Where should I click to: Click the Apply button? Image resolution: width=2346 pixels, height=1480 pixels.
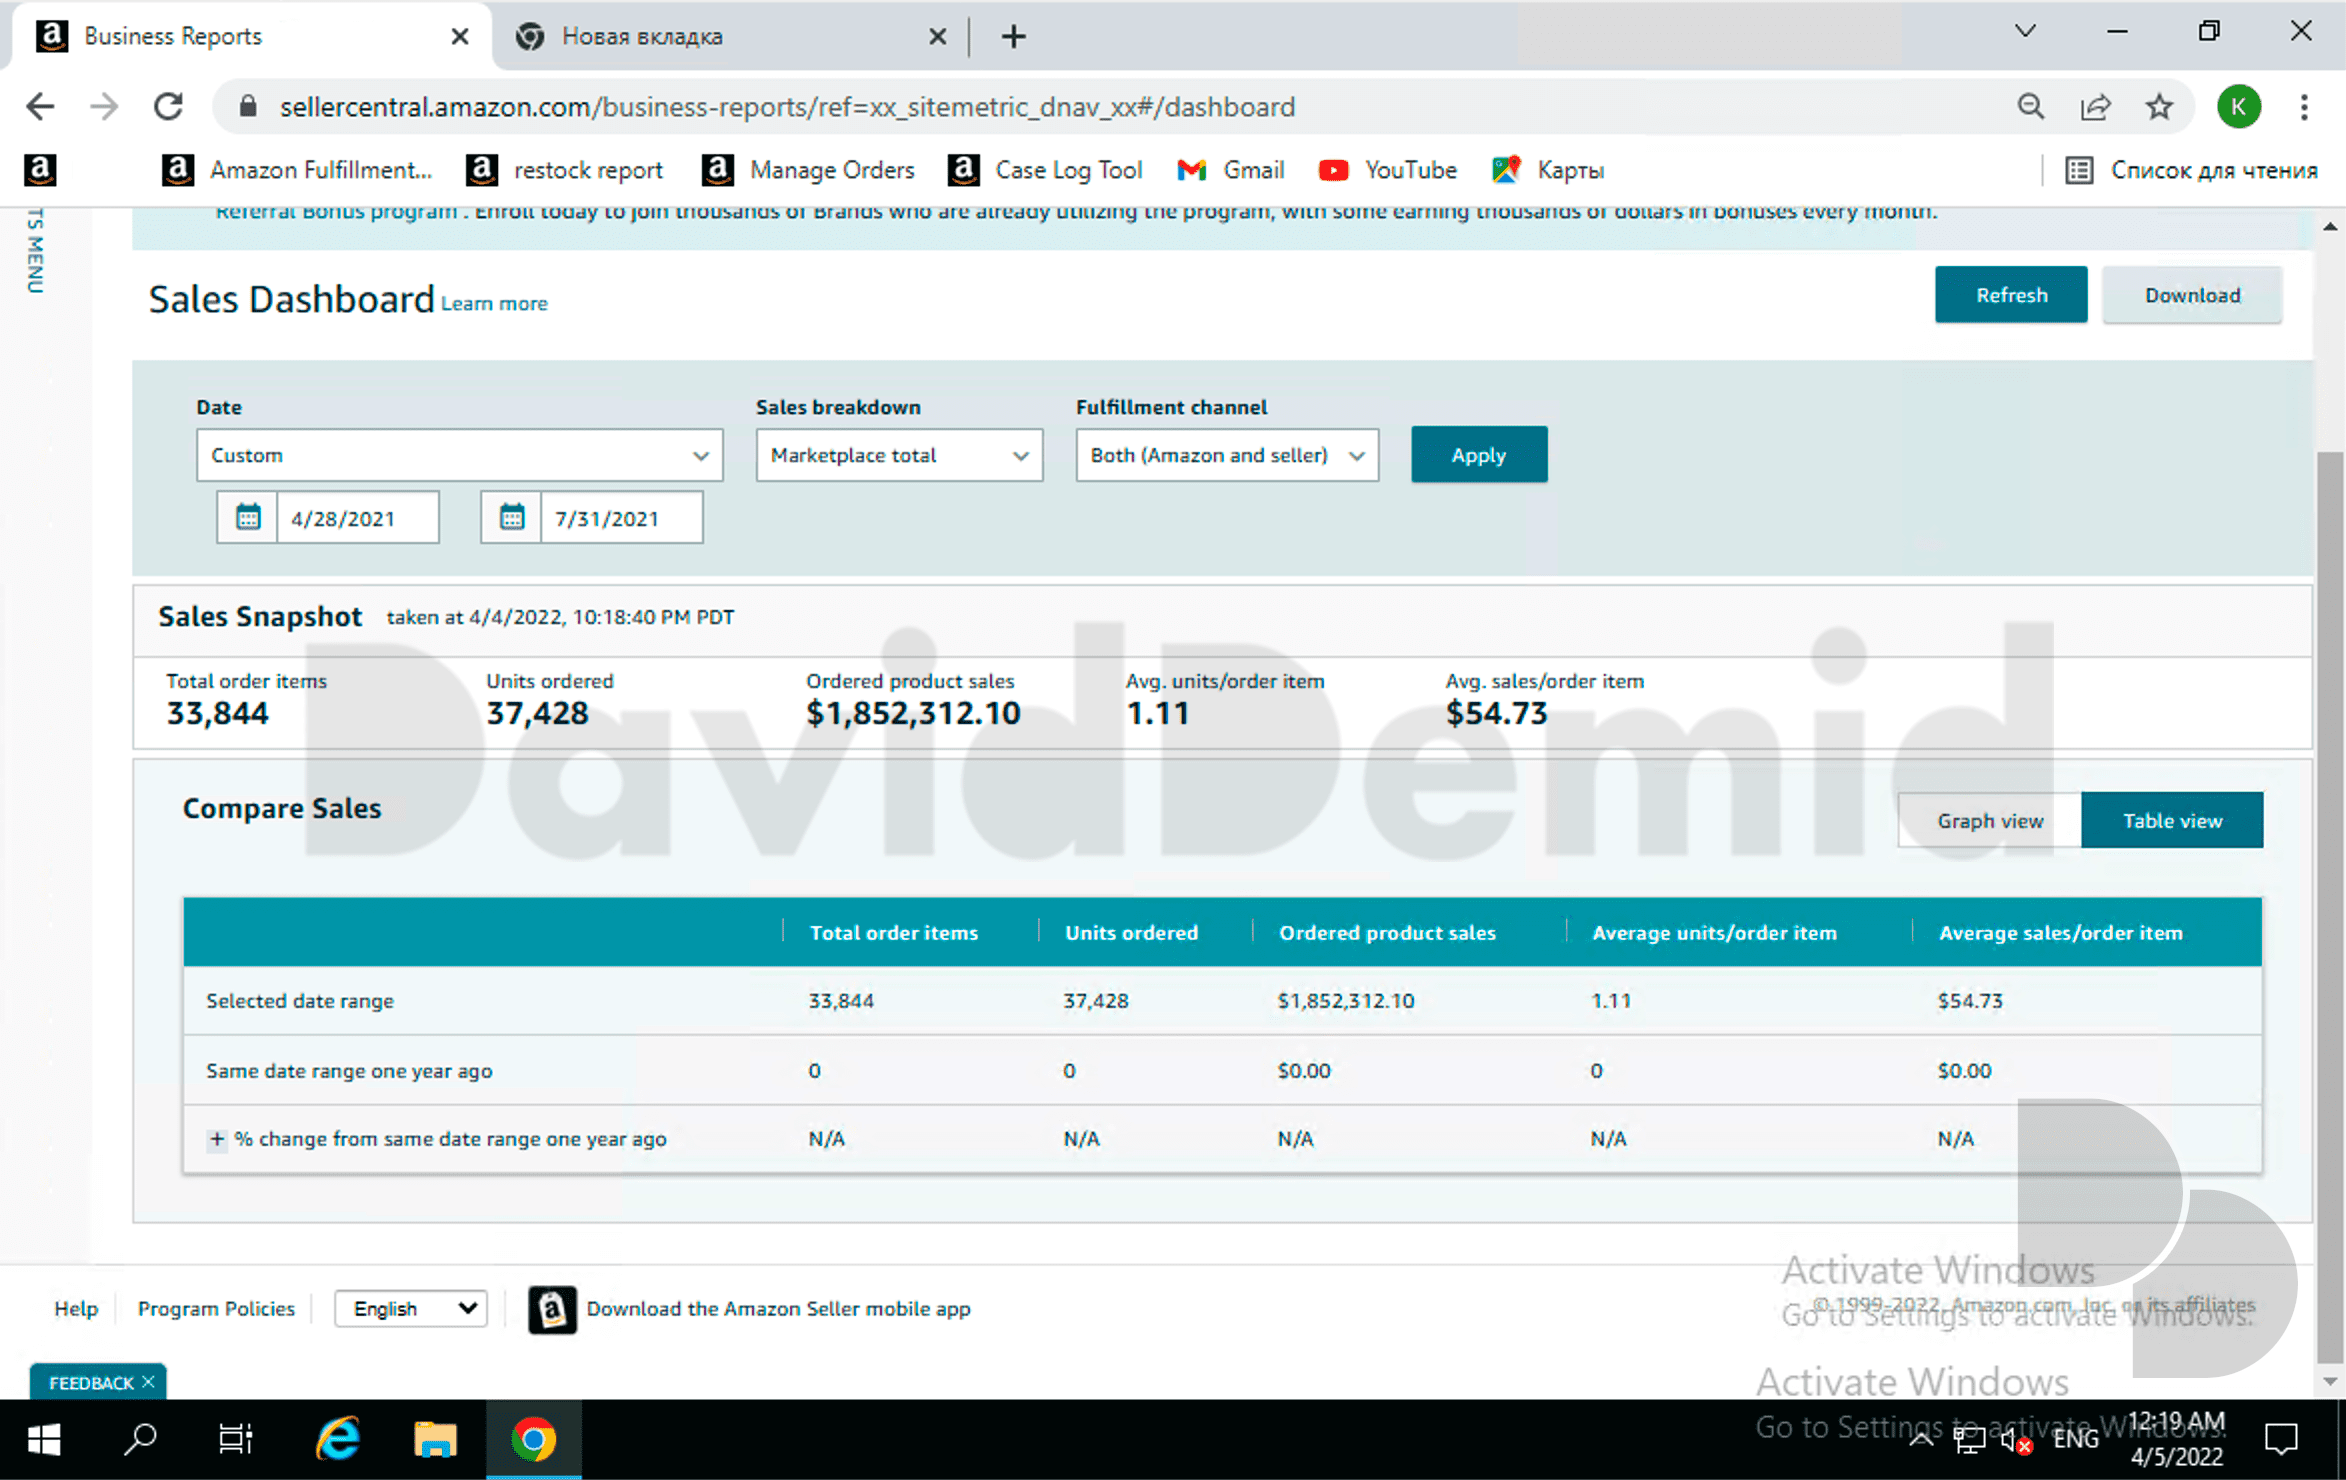[x=1479, y=455]
